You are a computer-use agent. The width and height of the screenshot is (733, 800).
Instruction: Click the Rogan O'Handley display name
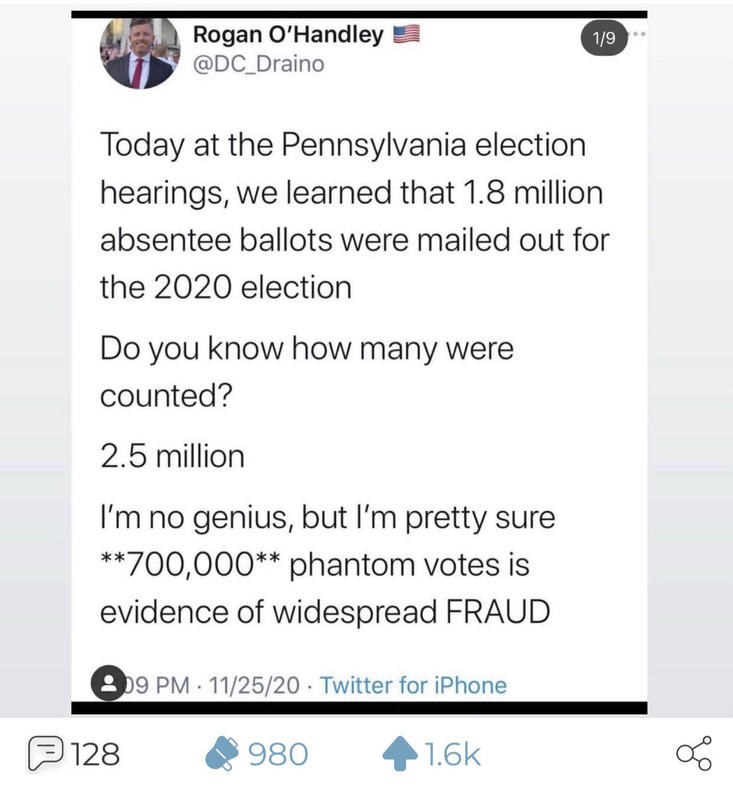[x=287, y=35]
